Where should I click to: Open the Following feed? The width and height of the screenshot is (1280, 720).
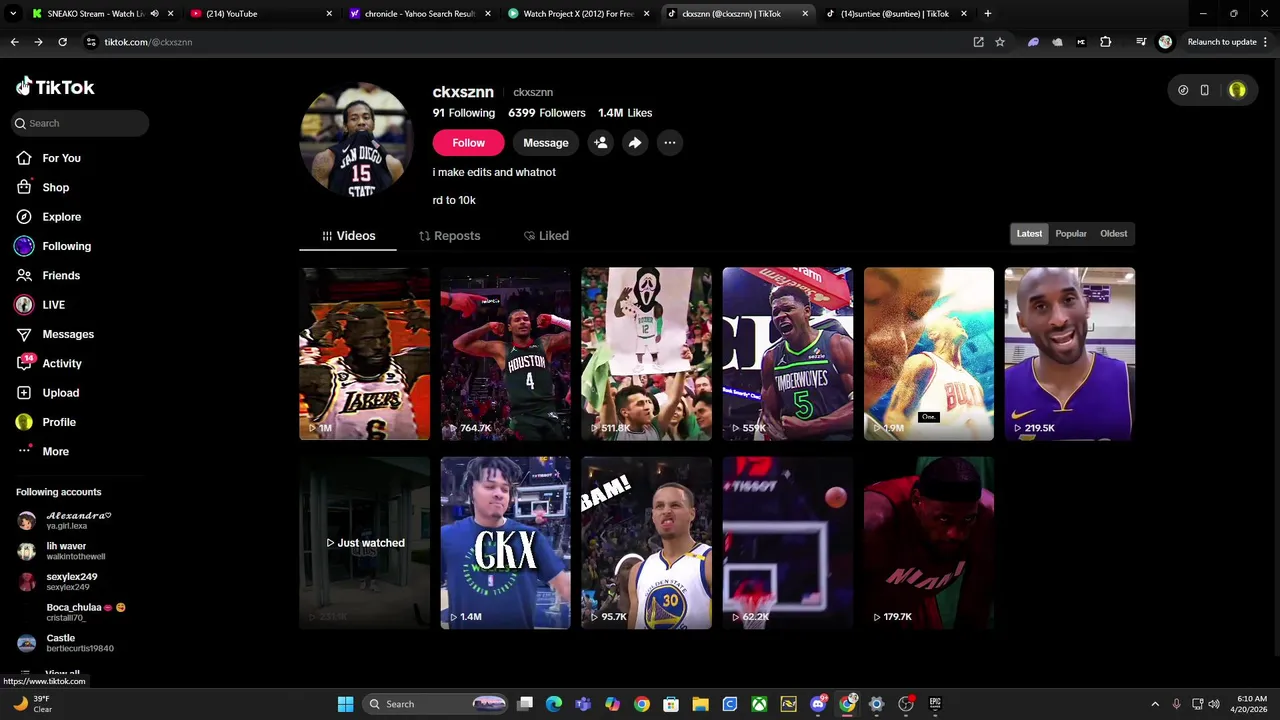[66, 246]
